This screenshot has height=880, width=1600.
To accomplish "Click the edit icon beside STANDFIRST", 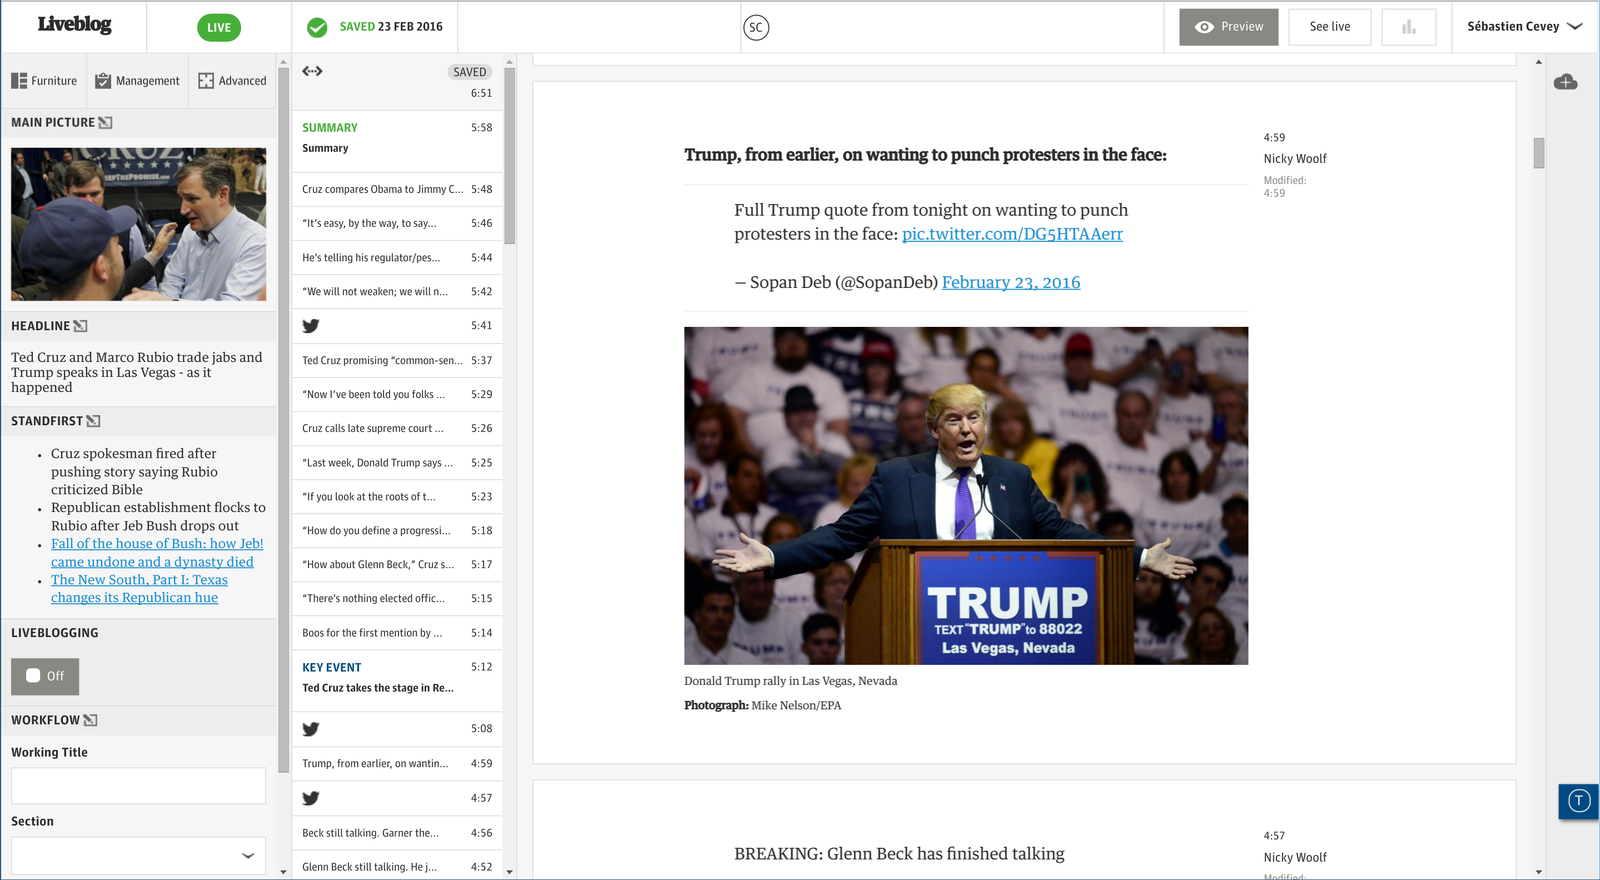I will [x=94, y=421].
